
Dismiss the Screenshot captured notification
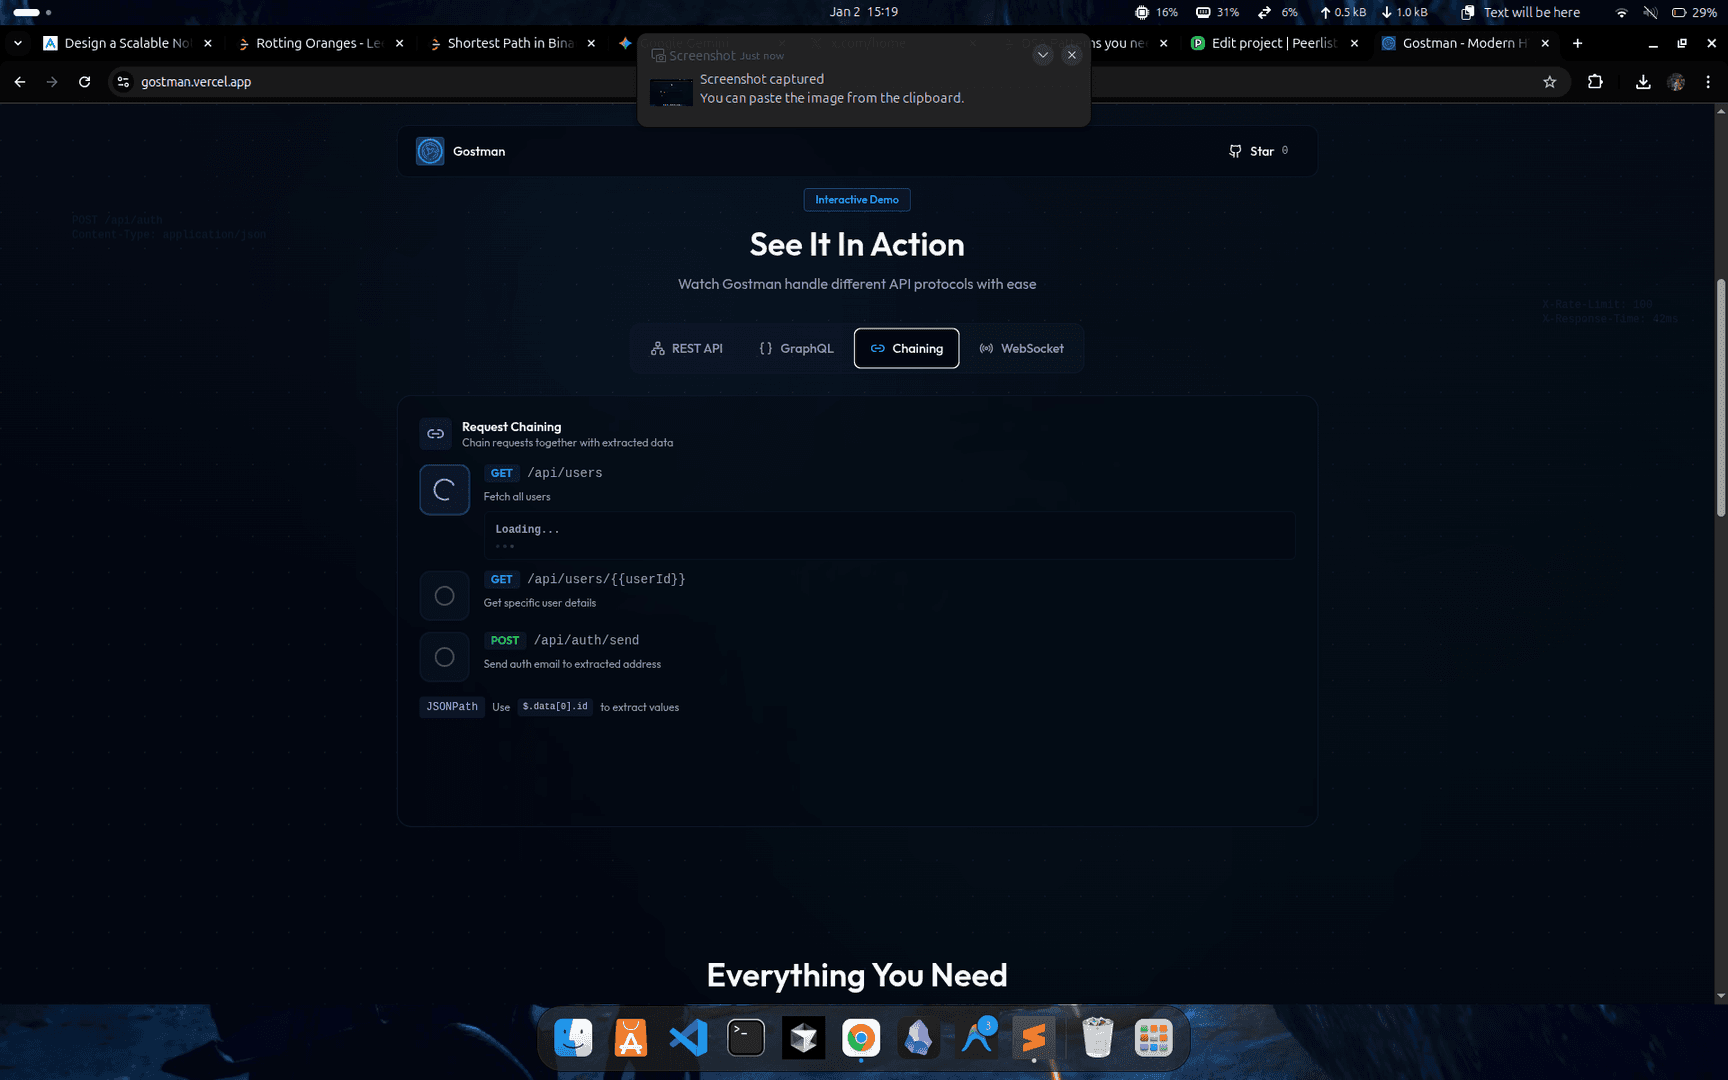[x=1071, y=55]
